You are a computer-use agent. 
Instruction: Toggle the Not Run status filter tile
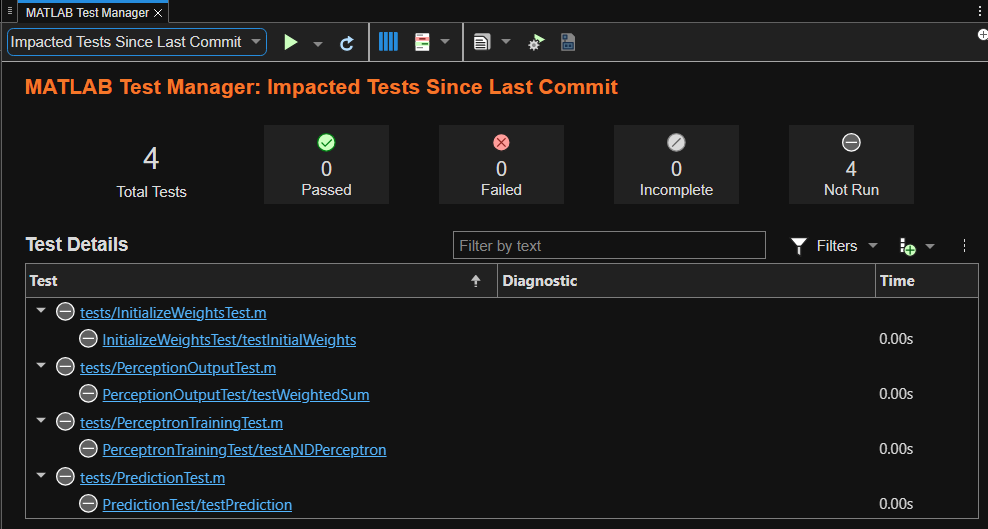click(x=851, y=165)
